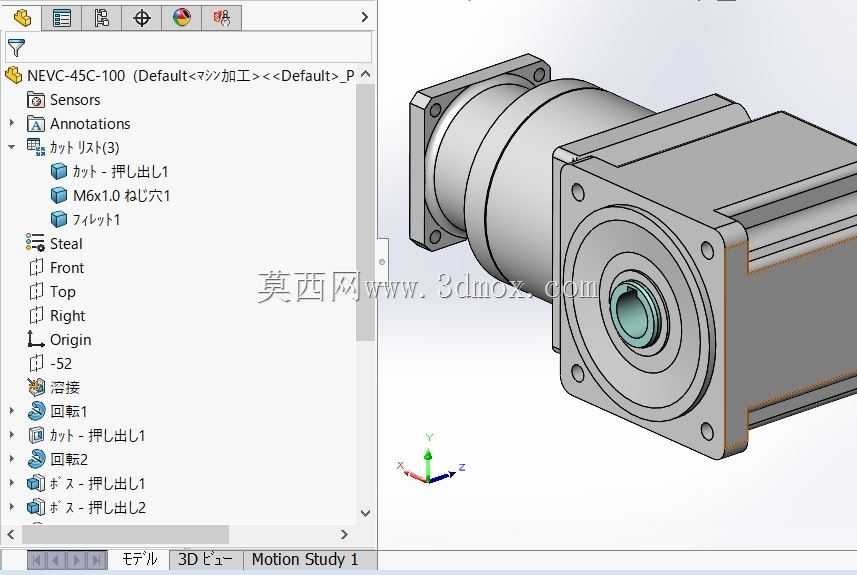
Task: Click the フィレット1 body cube icon
Action: (59, 219)
